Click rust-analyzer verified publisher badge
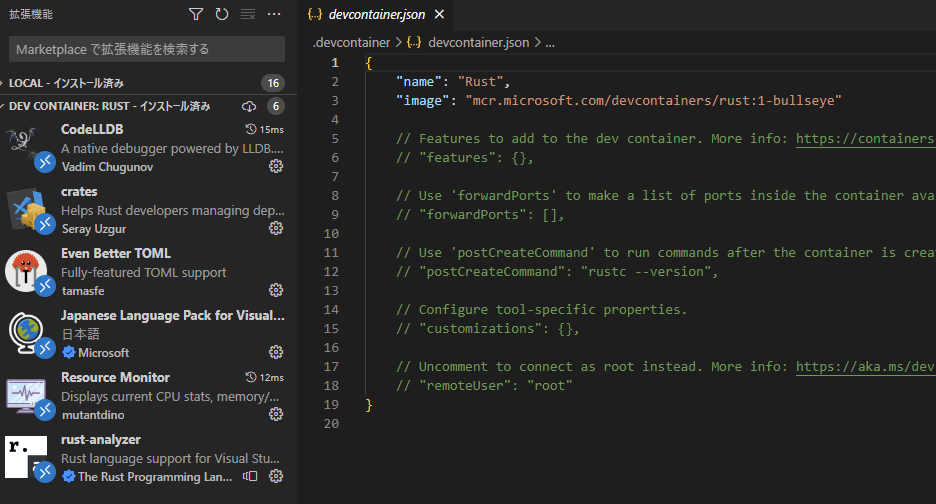The image size is (936, 504). (69, 477)
